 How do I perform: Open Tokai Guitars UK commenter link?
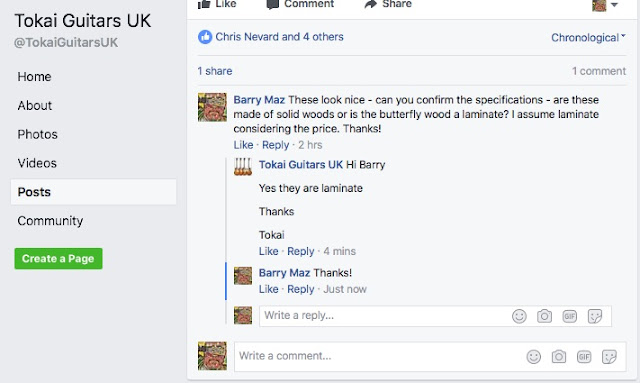301,165
